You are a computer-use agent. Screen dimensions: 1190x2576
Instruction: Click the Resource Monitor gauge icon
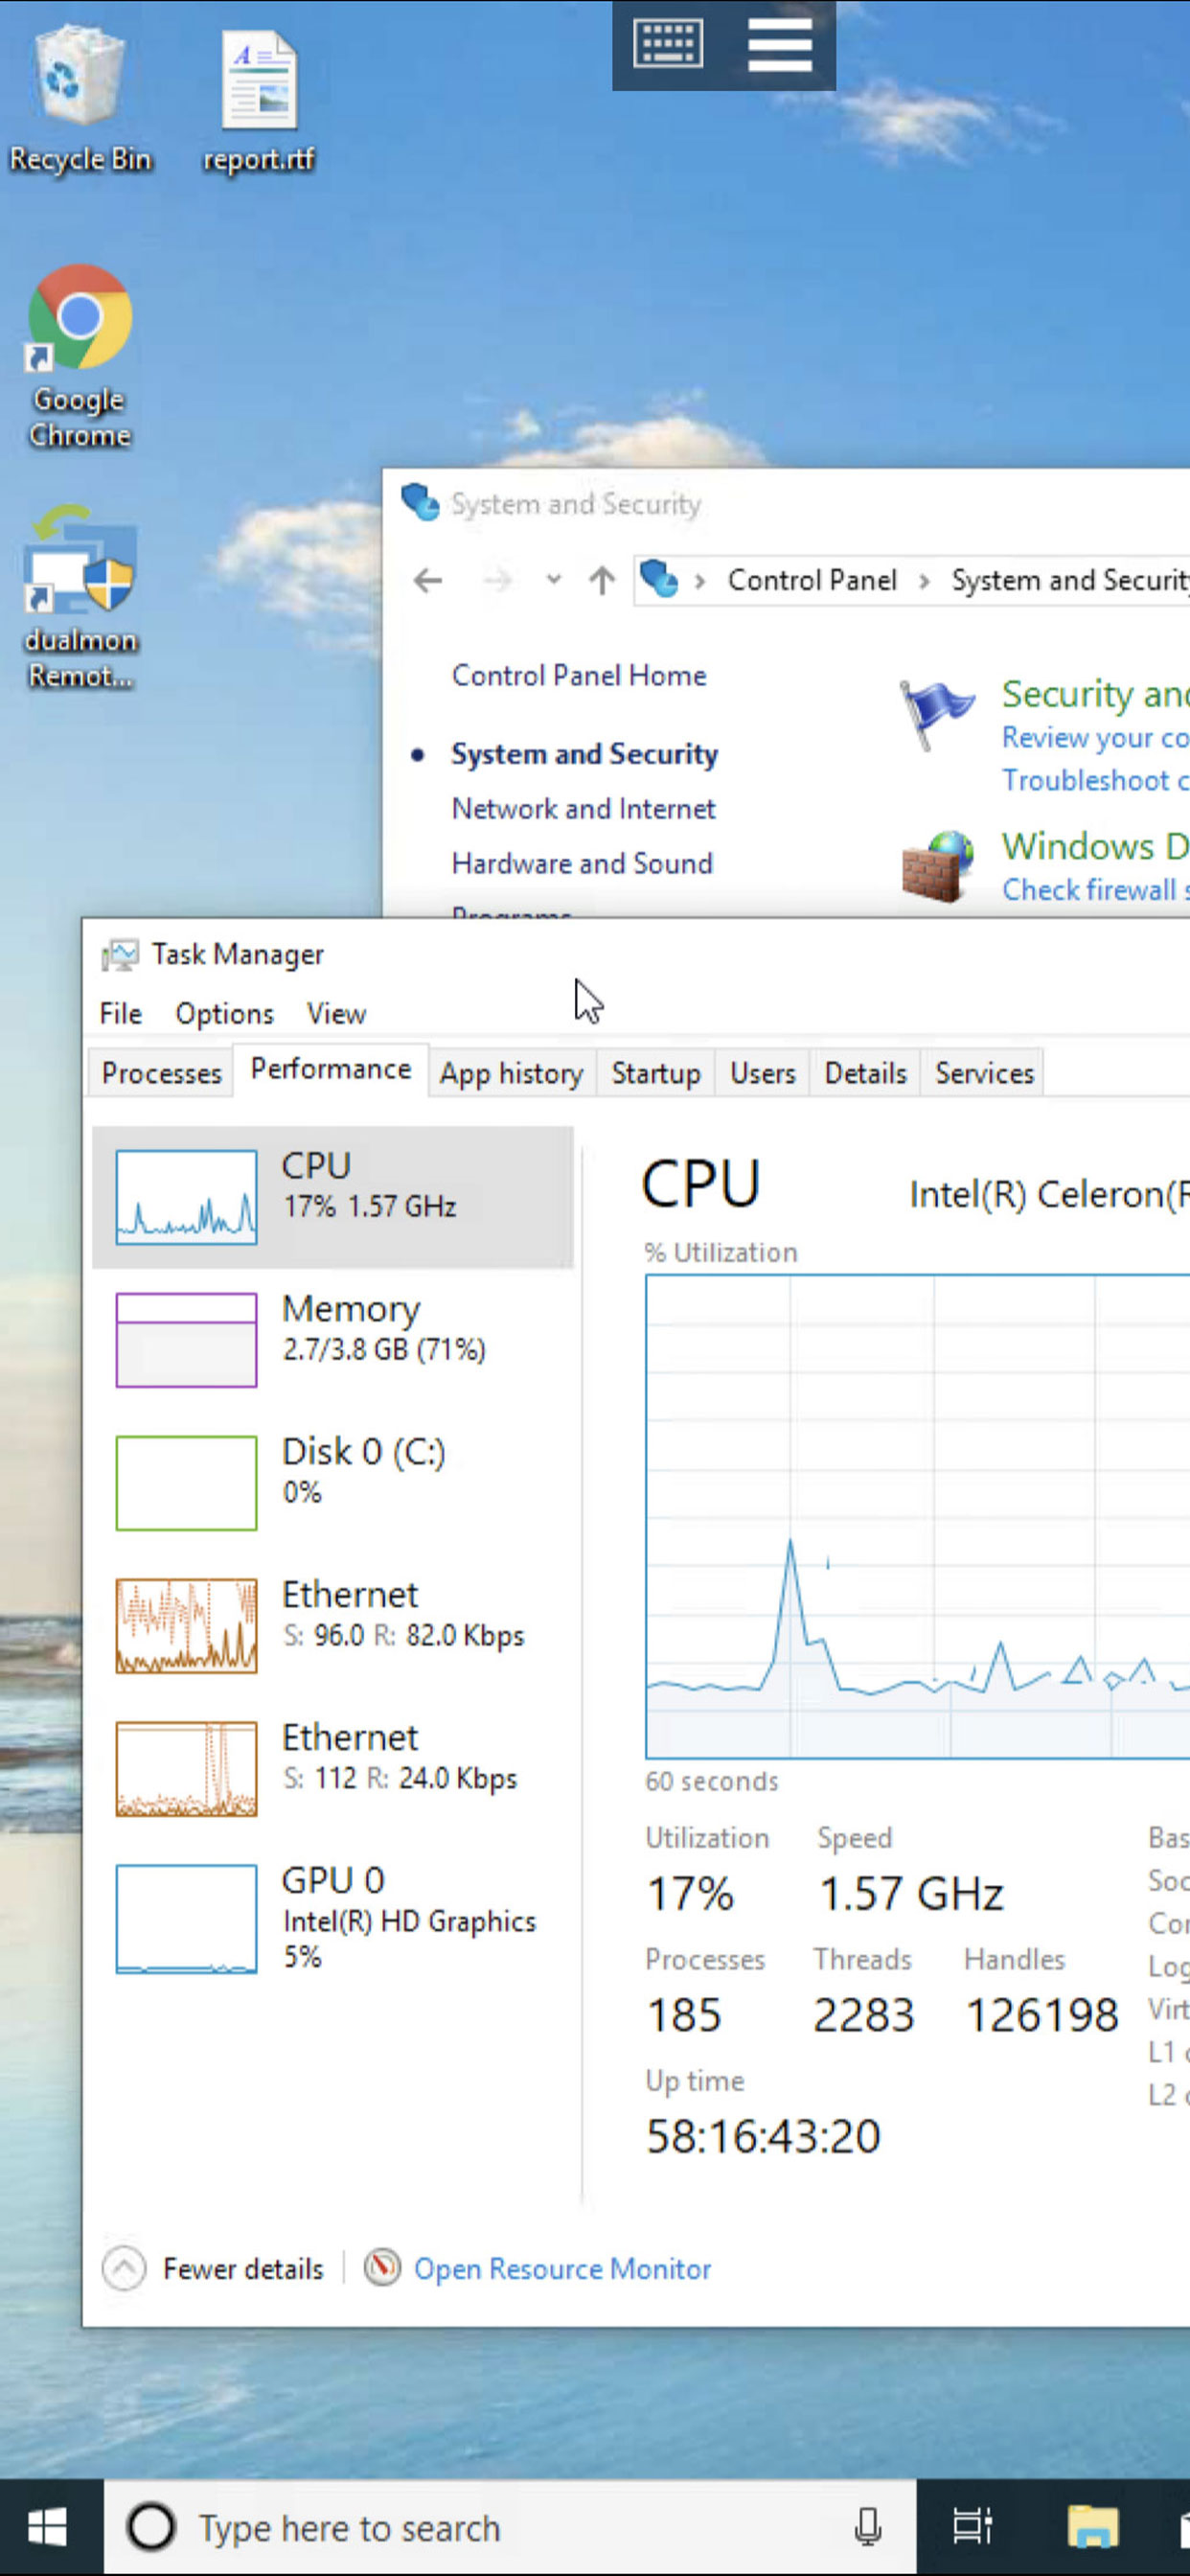tap(382, 2268)
